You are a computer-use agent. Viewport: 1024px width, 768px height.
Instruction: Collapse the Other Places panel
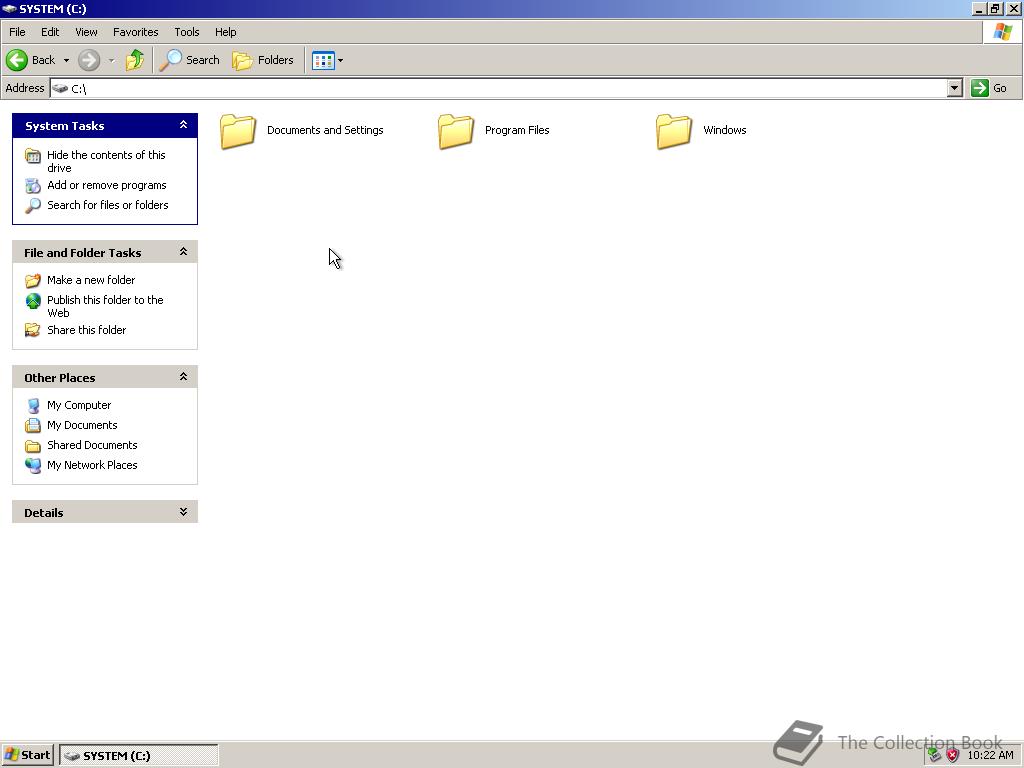coord(184,377)
